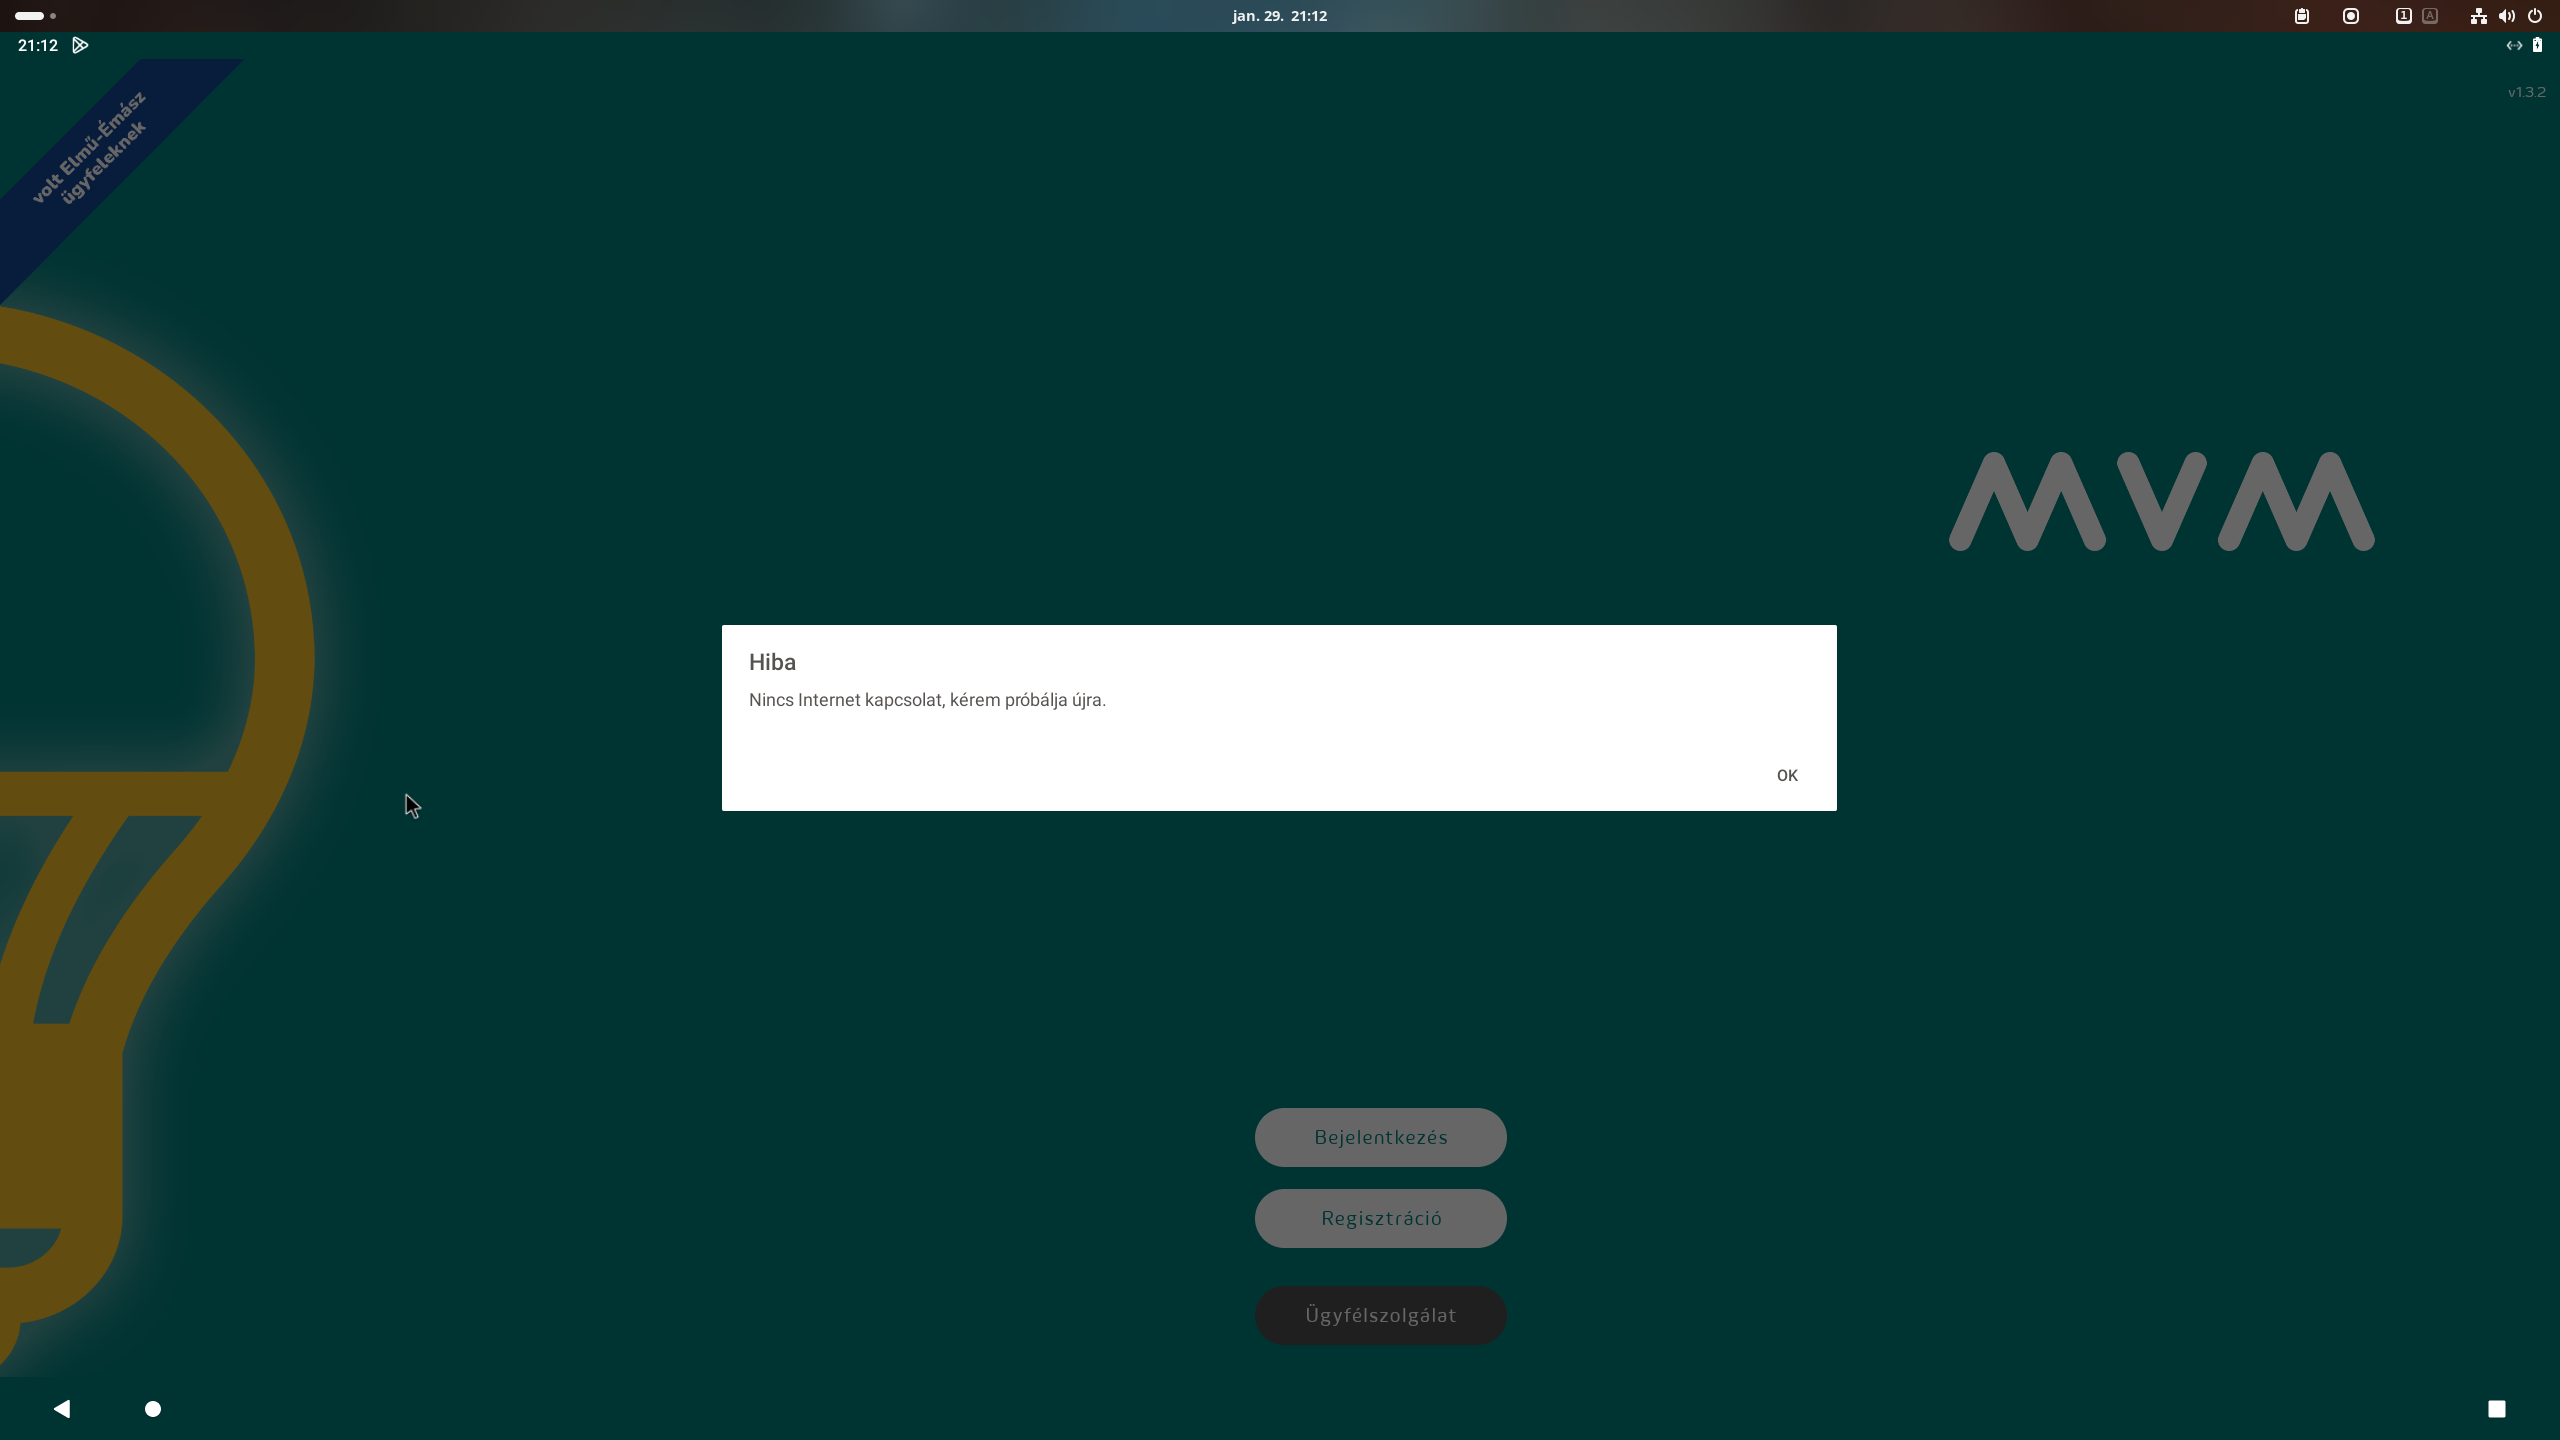
Task: Toggle the Num Lock indicator icon
Action: pos(2403,16)
